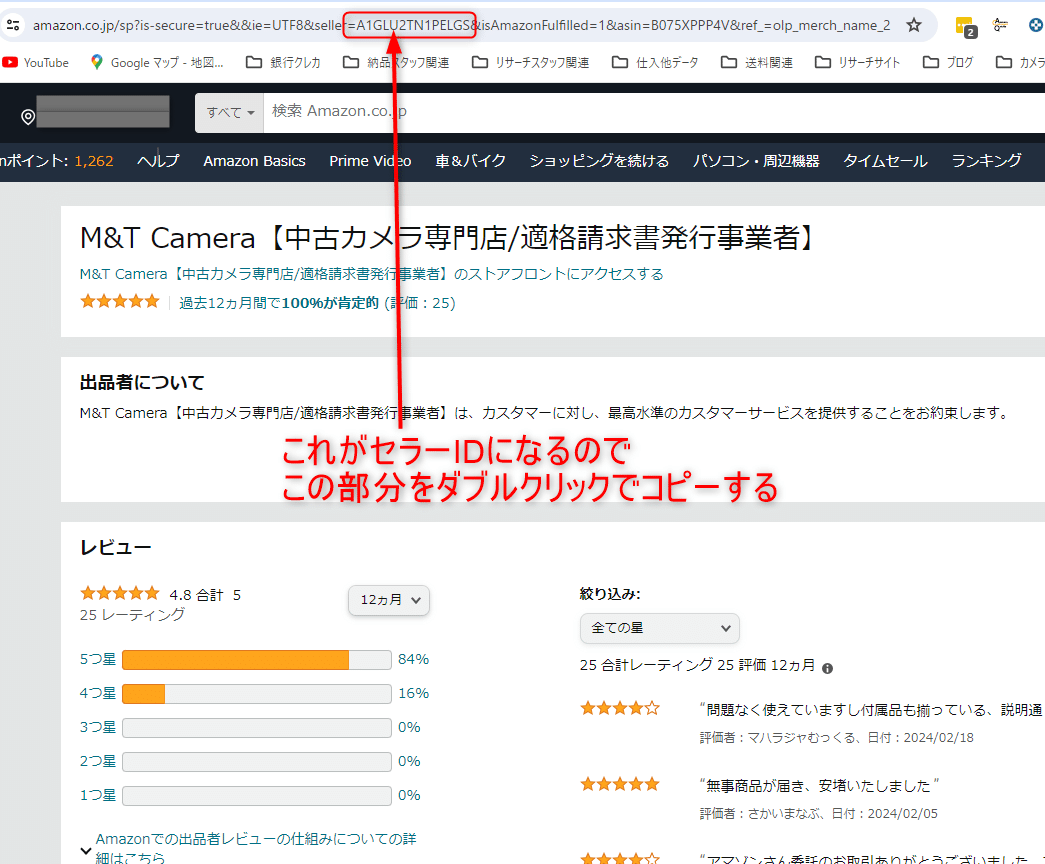Click the seller's five-star rating icons
Screen dimensions: 1045x864
tap(120, 301)
